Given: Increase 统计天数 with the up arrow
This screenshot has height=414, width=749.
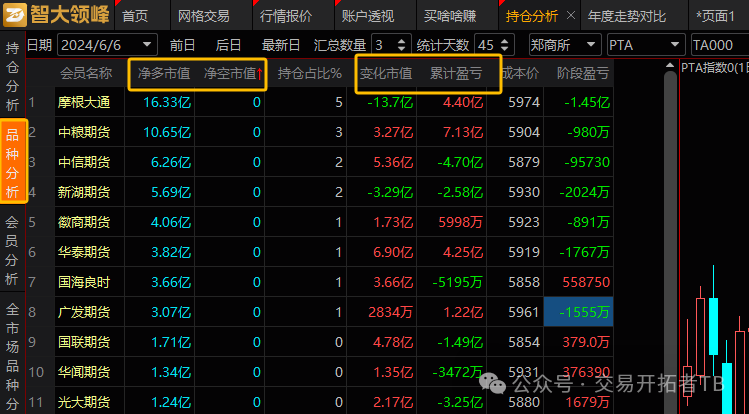Looking at the screenshot, I should (x=505, y=41).
